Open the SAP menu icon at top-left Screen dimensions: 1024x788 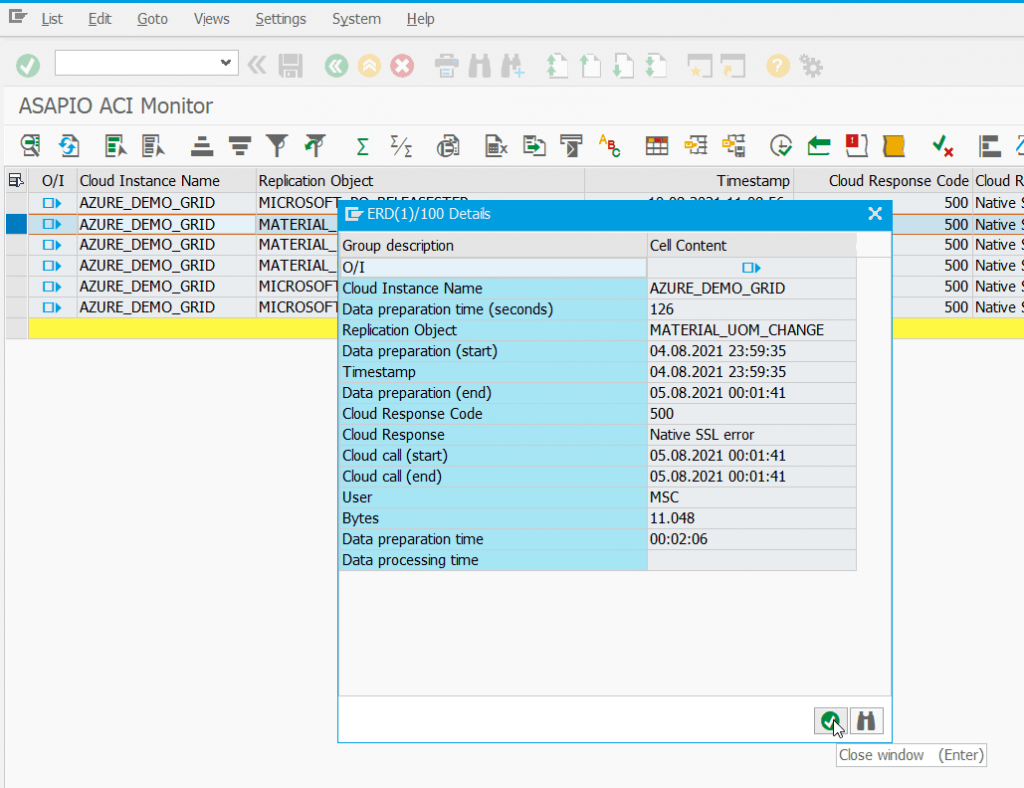[17, 18]
